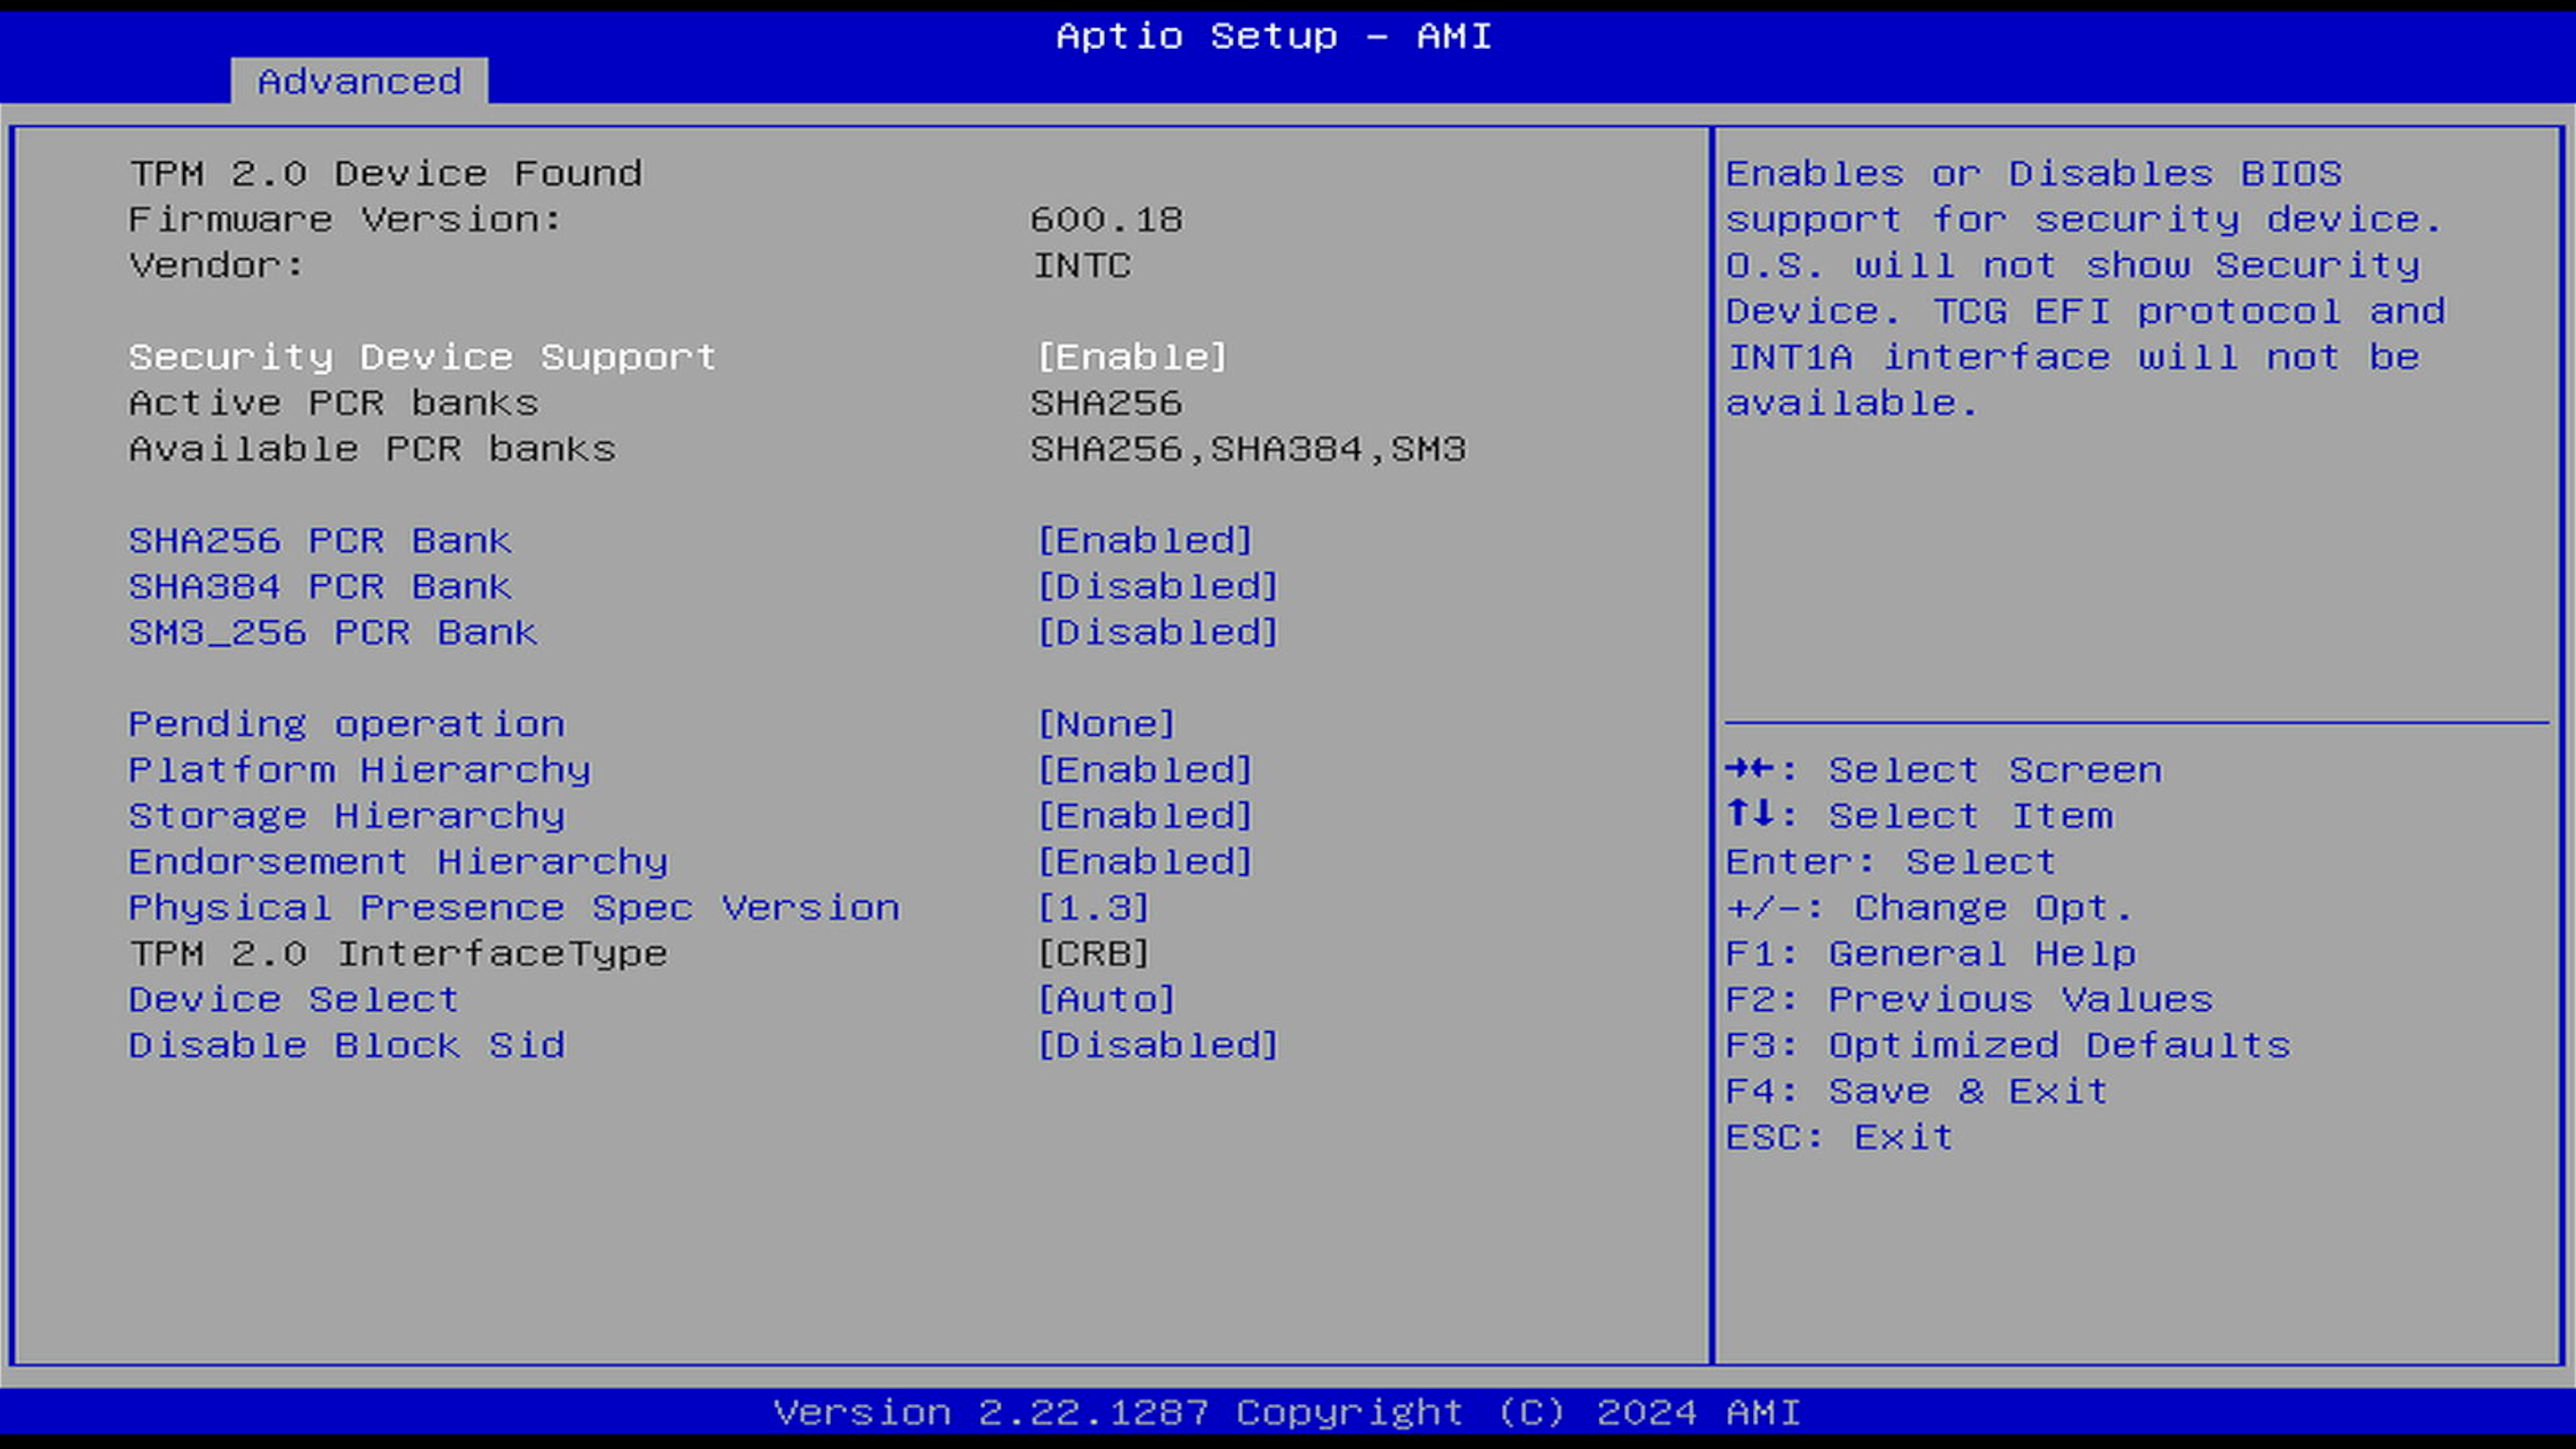Toggle SHA384 PCR Bank Disabled value

[1157, 587]
